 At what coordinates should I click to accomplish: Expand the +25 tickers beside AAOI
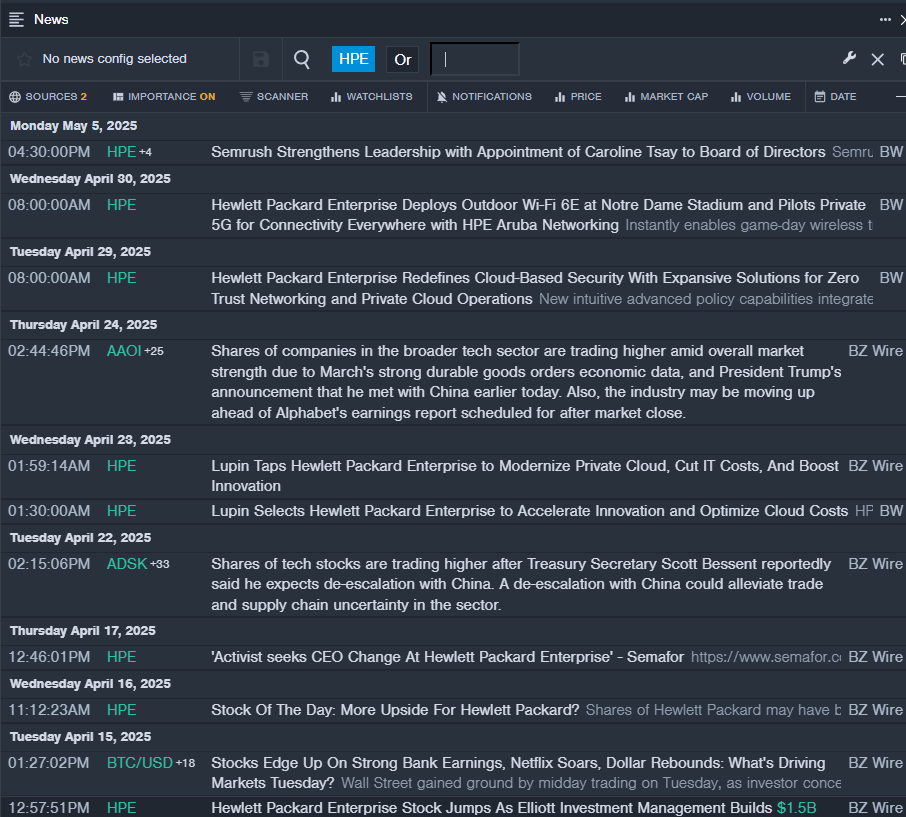pos(154,351)
